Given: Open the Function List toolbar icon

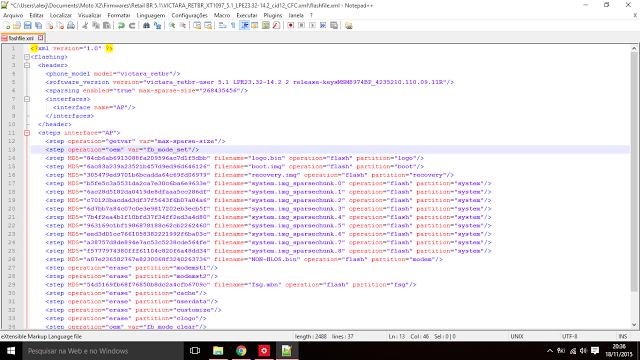Looking at the screenshot, I should tap(276, 26).
